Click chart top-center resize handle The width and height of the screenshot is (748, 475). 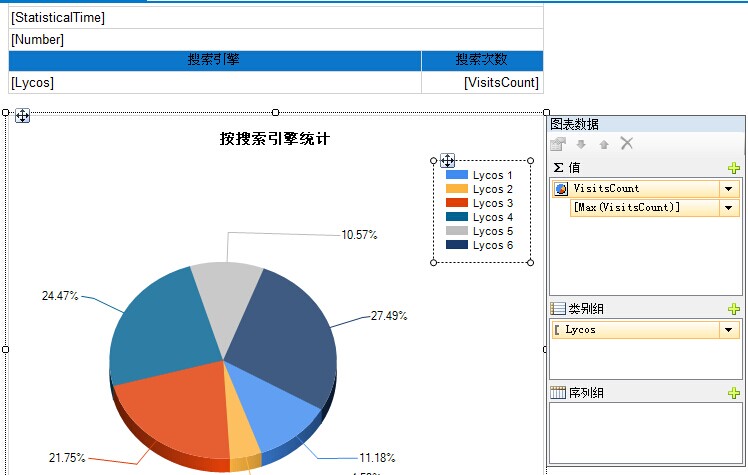coord(275,113)
